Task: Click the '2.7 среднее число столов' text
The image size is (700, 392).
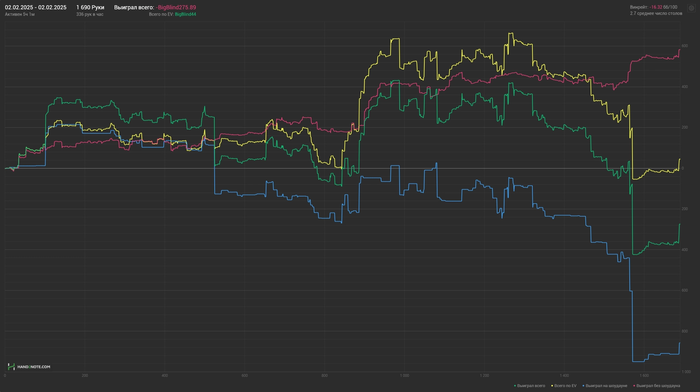Action: click(656, 13)
